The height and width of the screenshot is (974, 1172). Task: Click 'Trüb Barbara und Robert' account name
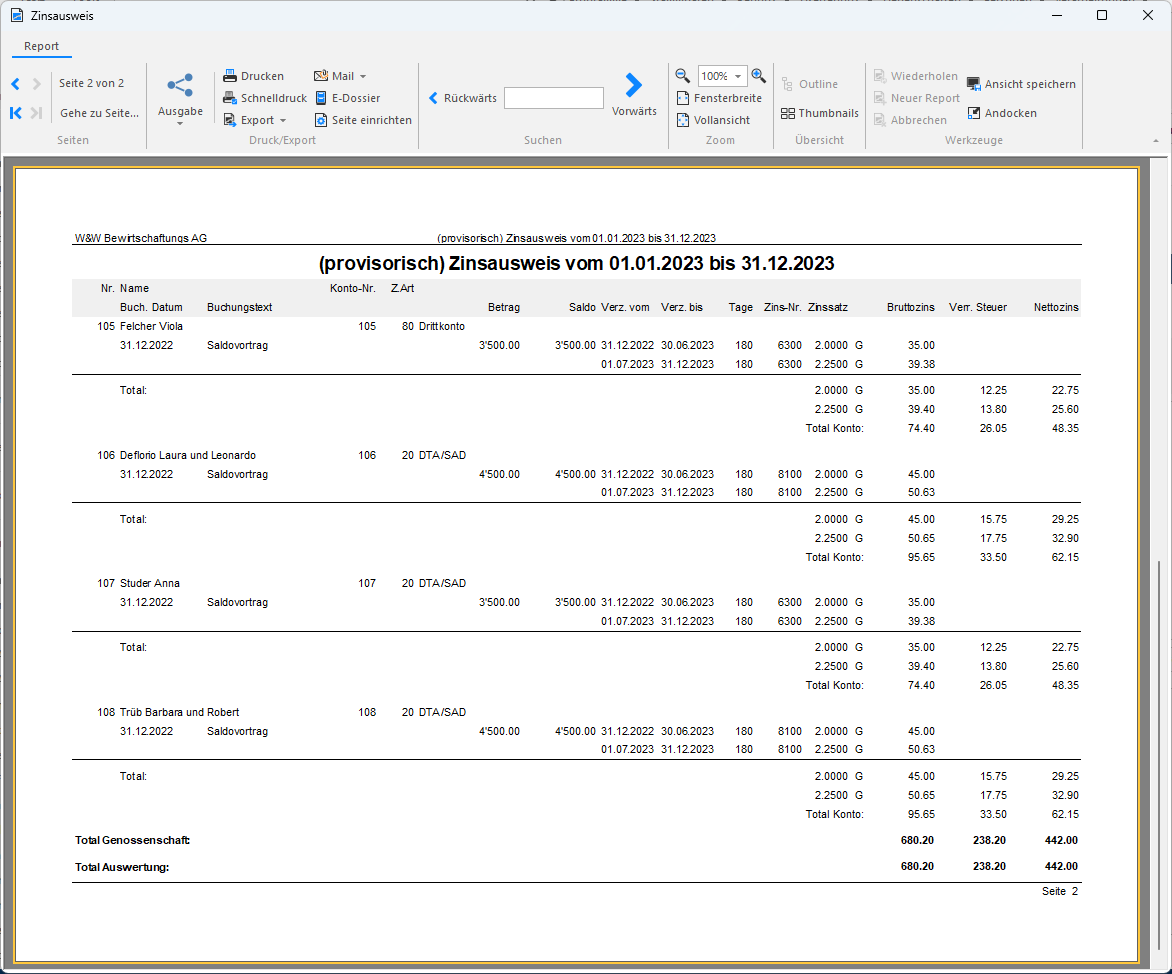tap(179, 712)
